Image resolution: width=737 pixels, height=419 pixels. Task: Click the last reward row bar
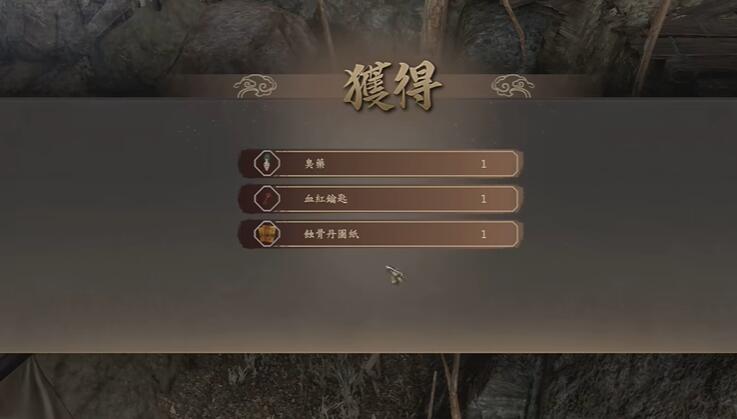pos(380,234)
